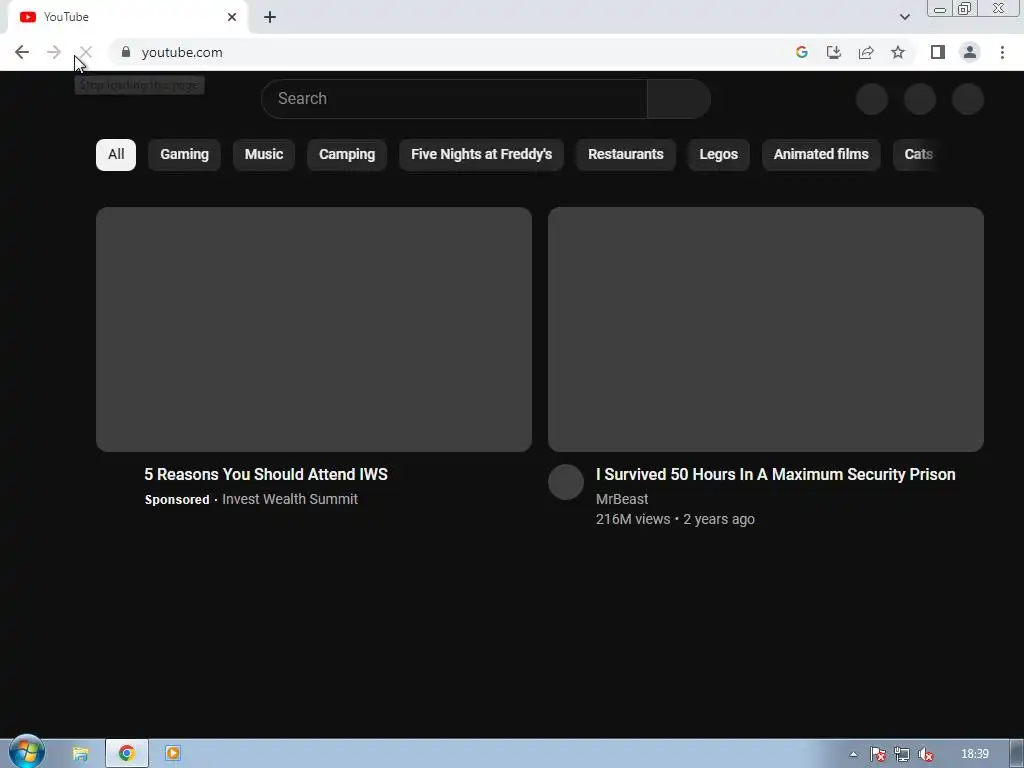
Task: Click the muted volume tray icon
Action: click(x=925, y=754)
